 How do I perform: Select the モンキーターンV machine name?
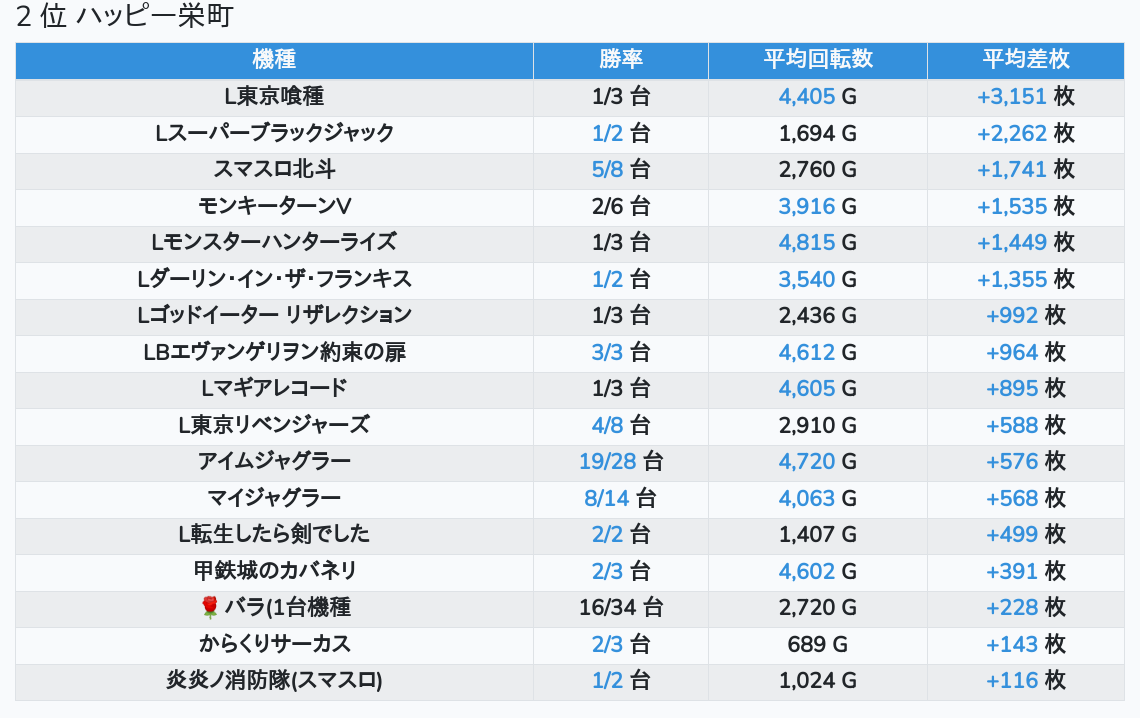pyautogui.click(x=274, y=206)
